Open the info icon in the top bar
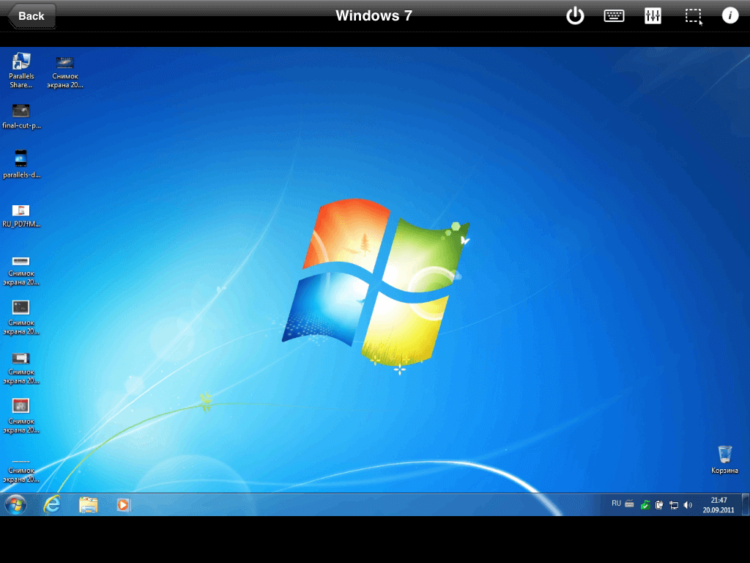750x563 pixels. pyautogui.click(x=730, y=16)
